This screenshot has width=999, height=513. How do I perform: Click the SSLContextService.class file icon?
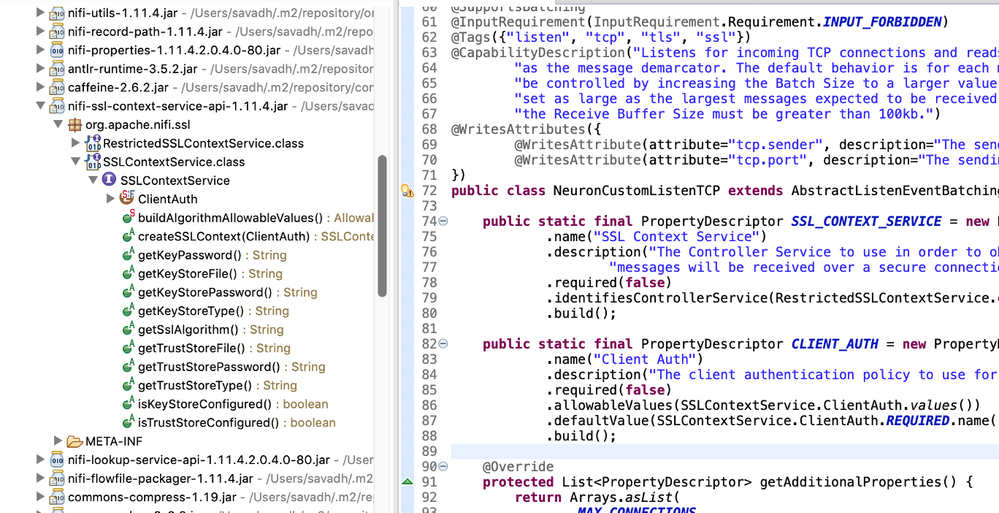point(93,161)
